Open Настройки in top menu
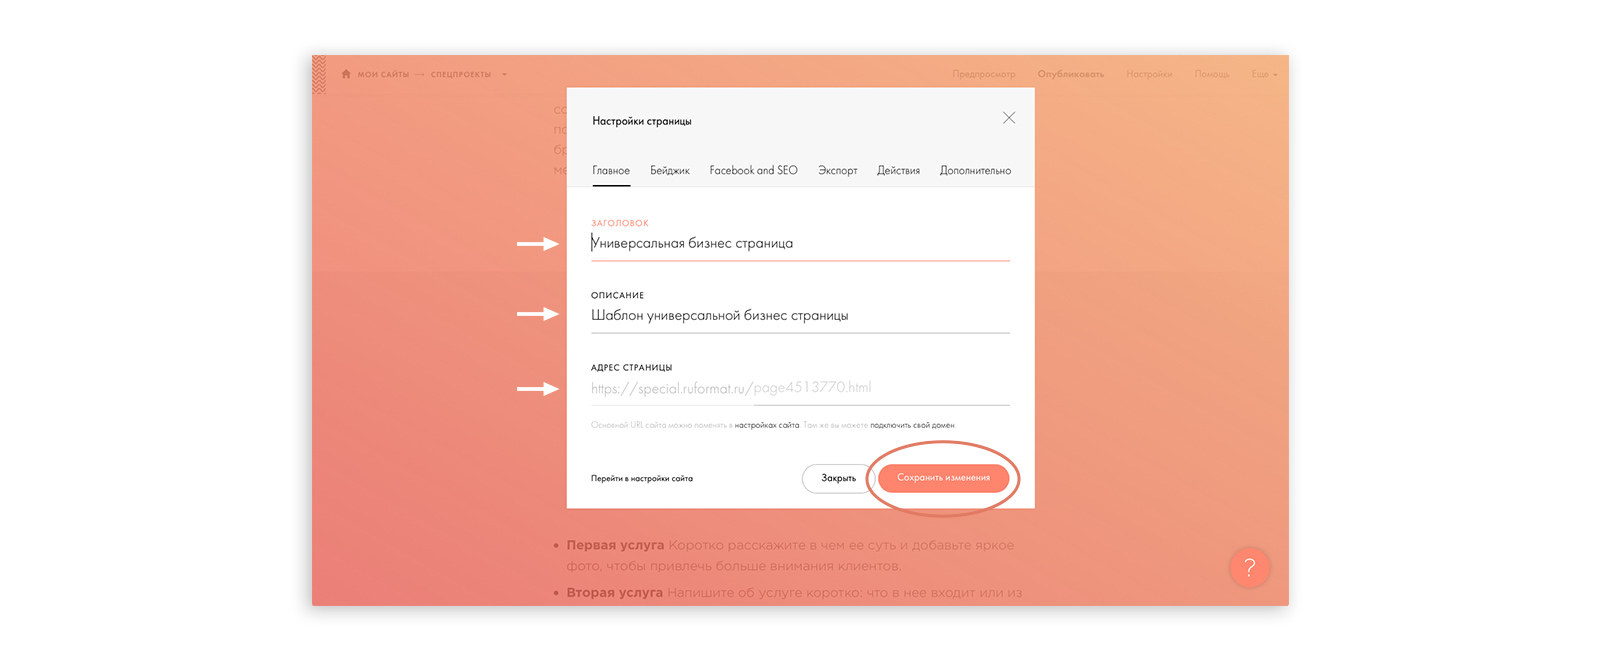This screenshot has width=1600, height=660. pos(1149,74)
